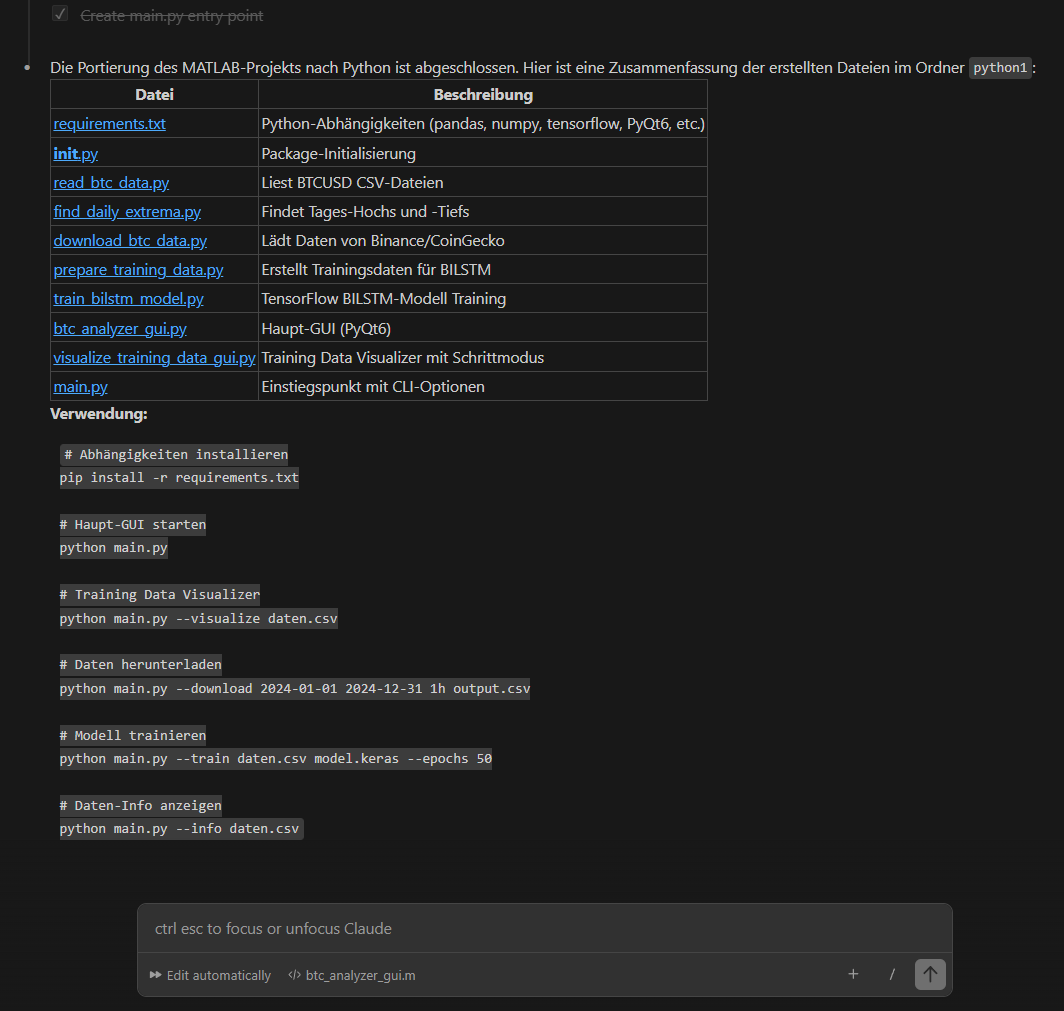Click the slash commands icon
Screen dimensions: 1064x1011
[891, 974]
